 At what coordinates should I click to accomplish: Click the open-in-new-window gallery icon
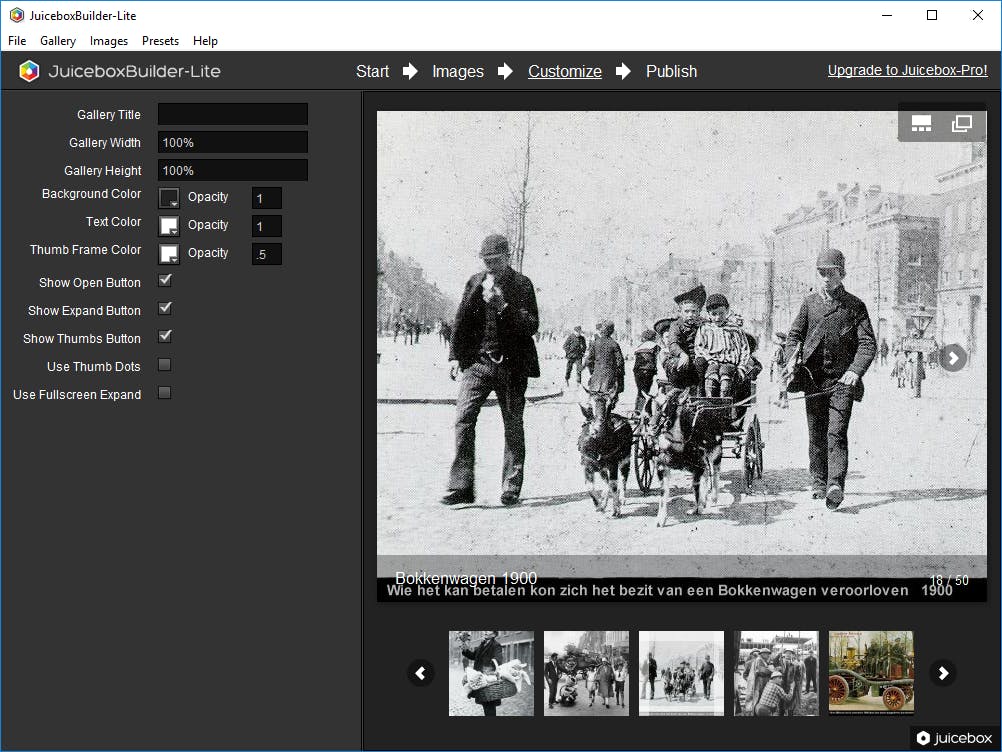tap(962, 123)
